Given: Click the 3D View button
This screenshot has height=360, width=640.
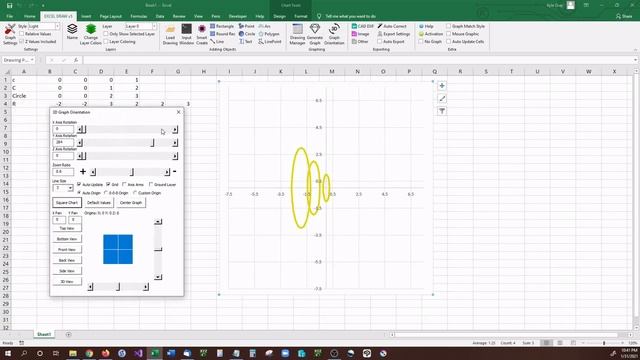Looking at the screenshot, I should click(67, 282).
